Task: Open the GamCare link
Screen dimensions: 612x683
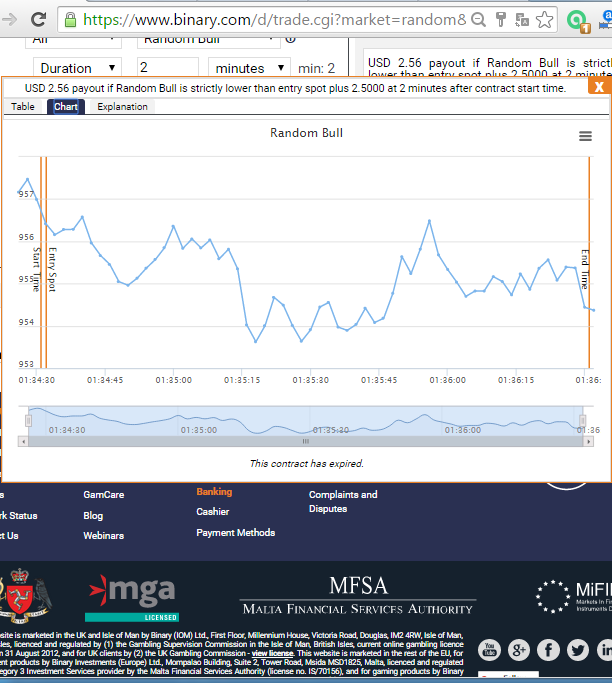Action: pos(104,495)
